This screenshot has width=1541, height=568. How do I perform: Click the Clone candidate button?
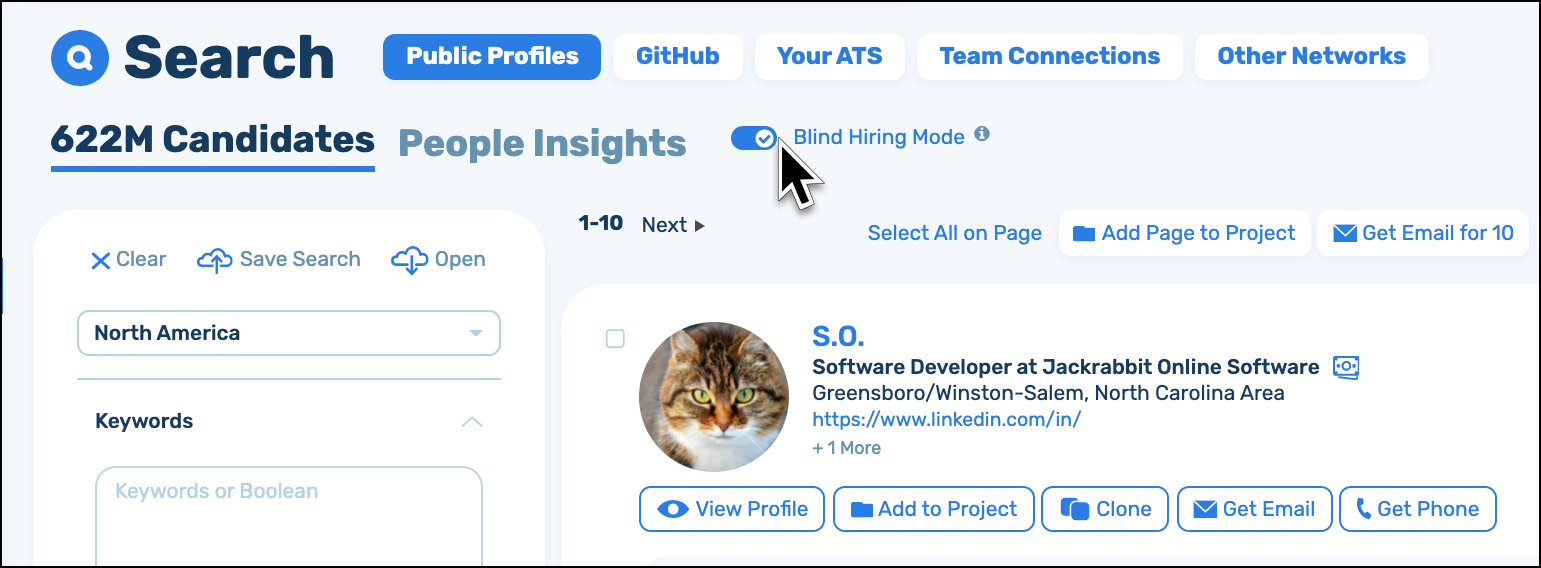(x=1105, y=509)
